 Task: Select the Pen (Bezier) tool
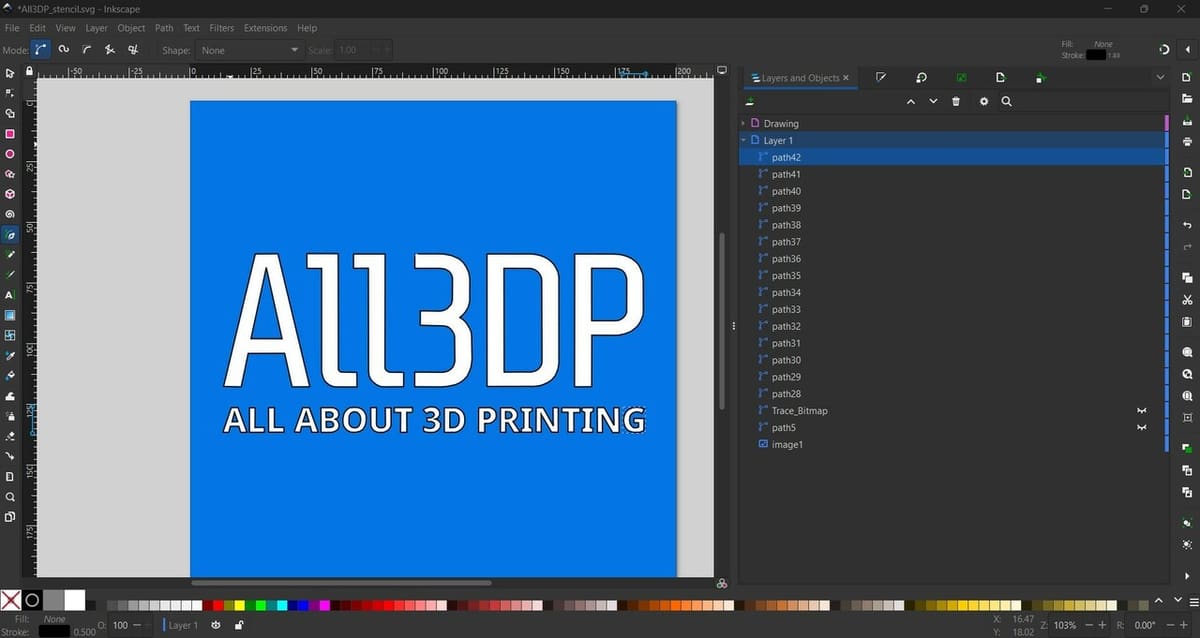pyautogui.click(x=10, y=235)
